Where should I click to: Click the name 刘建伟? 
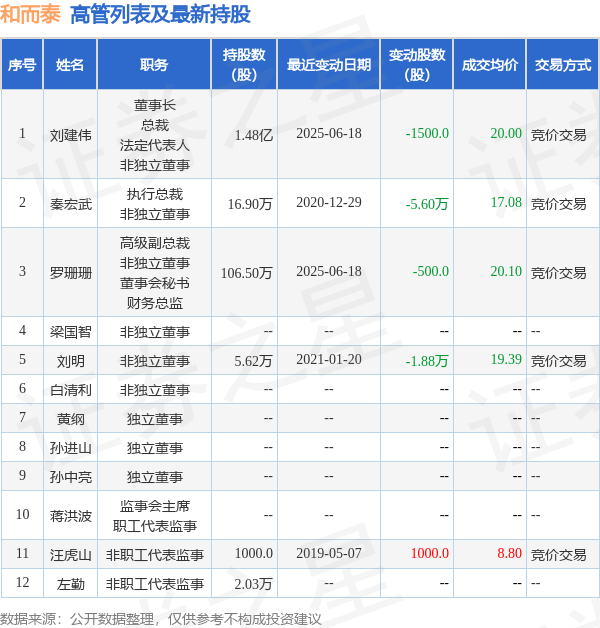coord(70,135)
